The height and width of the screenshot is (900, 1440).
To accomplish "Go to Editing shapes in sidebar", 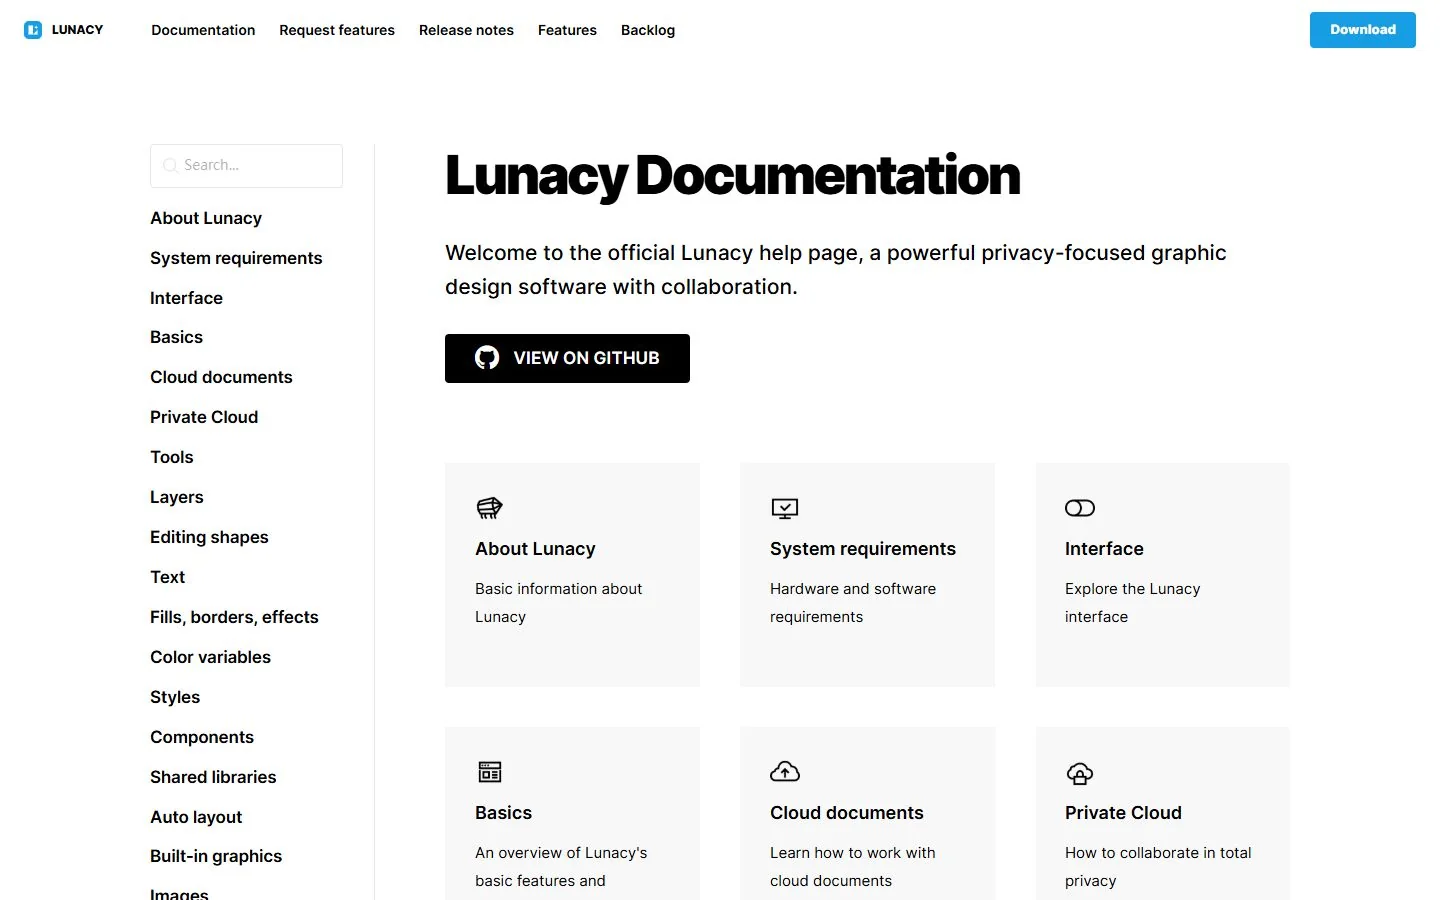I will [209, 537].
